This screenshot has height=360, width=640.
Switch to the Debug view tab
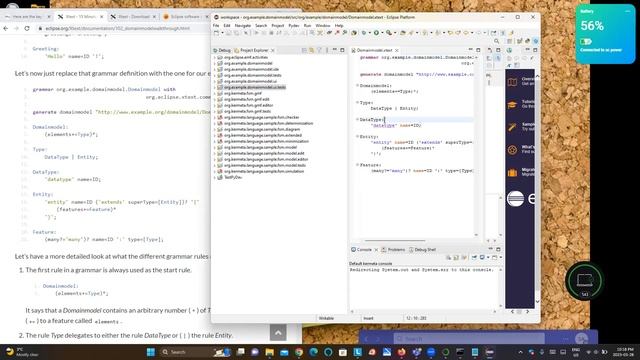coord(222,50)
